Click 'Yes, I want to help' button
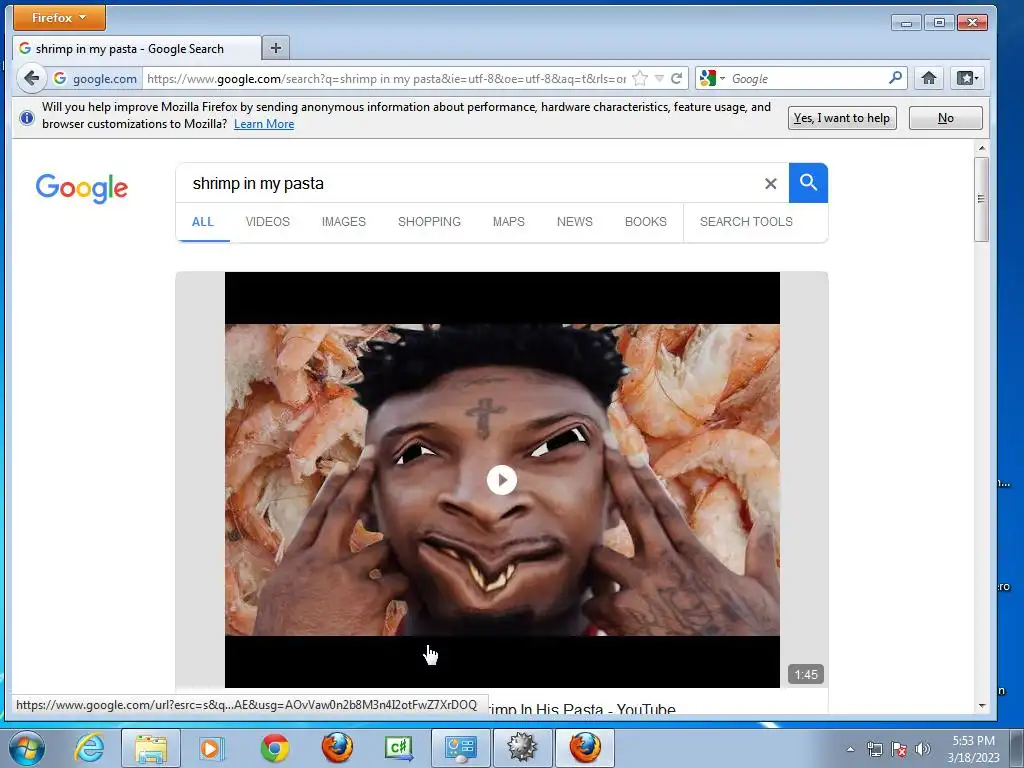The height and width of the screenshot is (768, 1024). [x=842, y=118]
